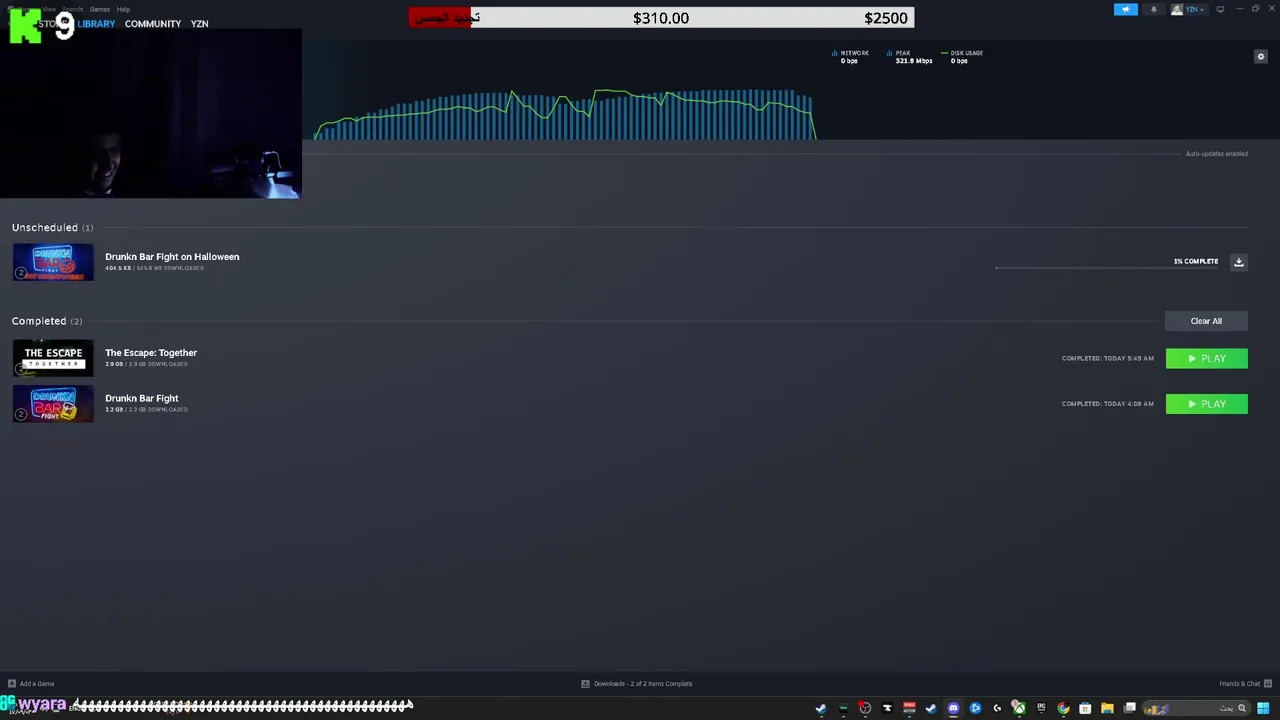Open OBS Studio from the taskbar
This screenshot has height=720, width=1280.
point(865,708)
